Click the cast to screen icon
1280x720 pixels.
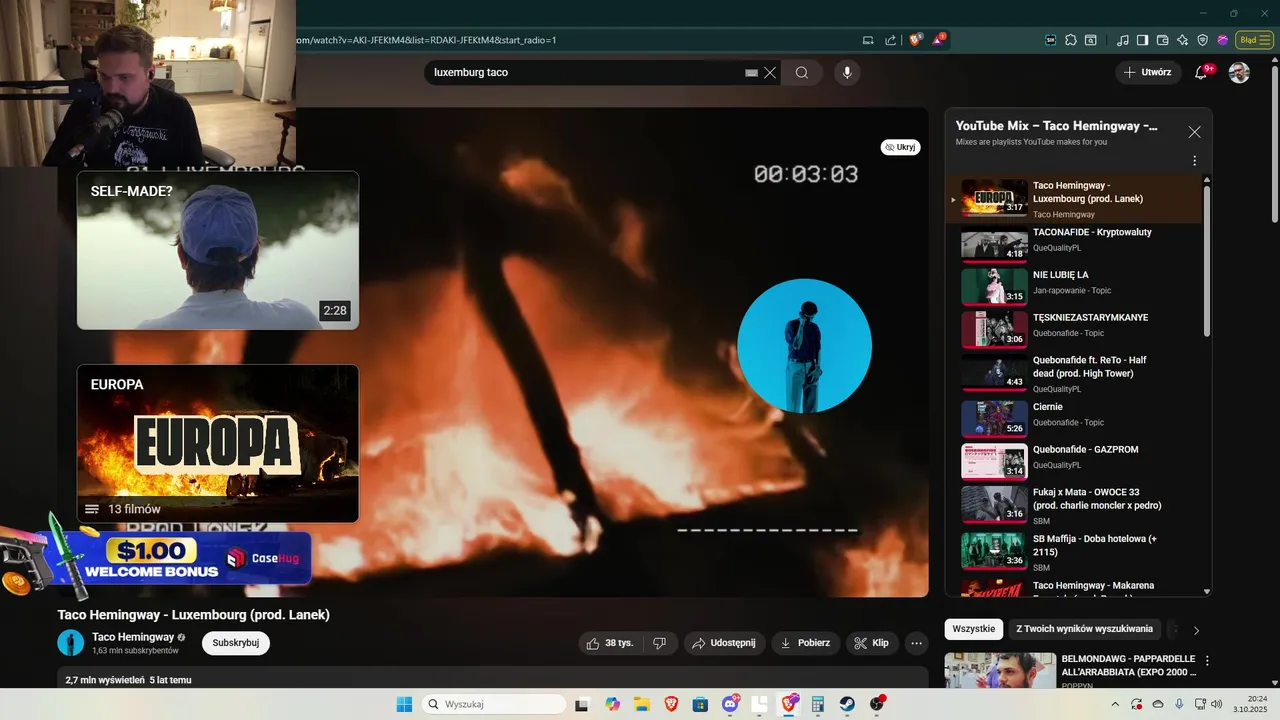click(x=868, y=40)
